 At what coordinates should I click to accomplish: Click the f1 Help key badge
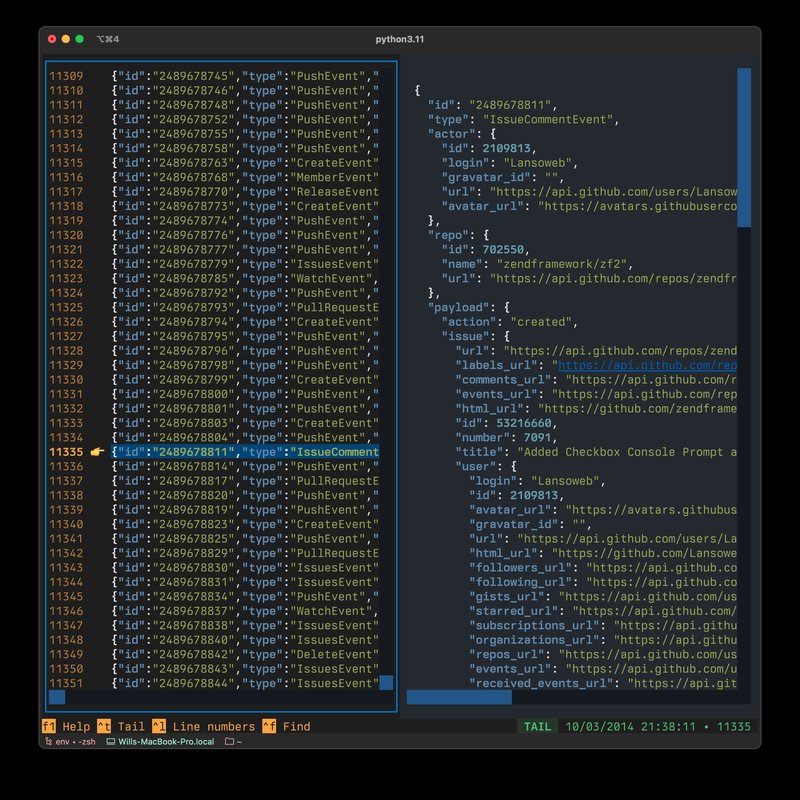click(x=48, y=727)
